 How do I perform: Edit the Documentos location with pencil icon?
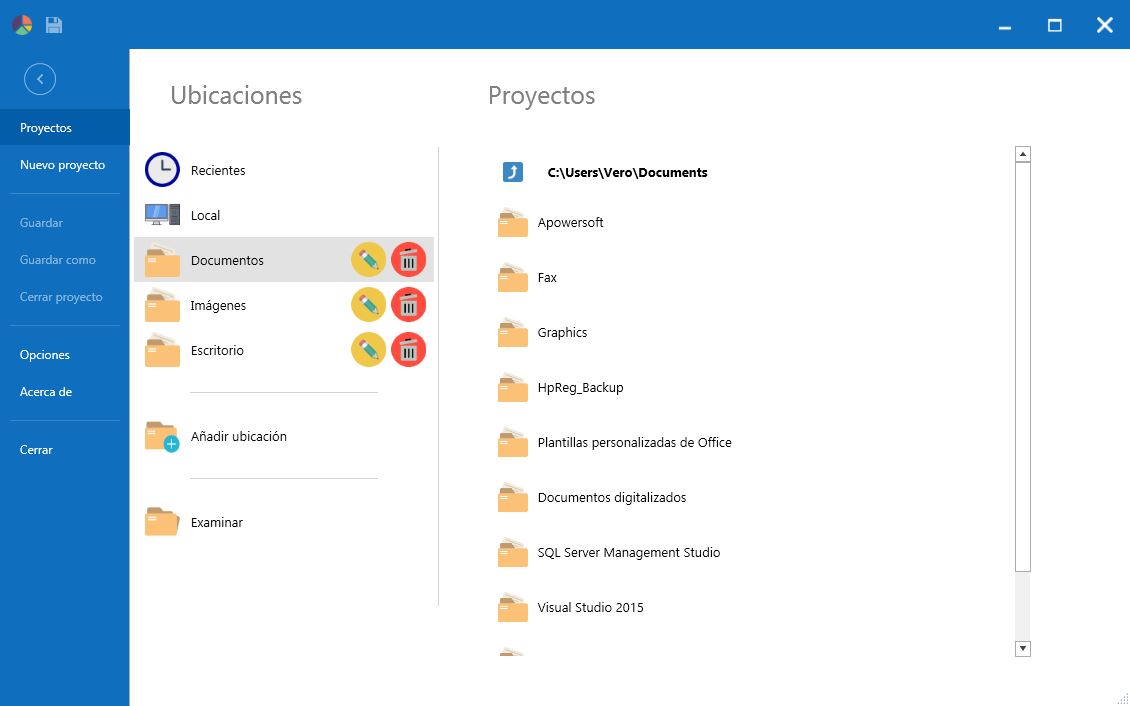(368, 260)
